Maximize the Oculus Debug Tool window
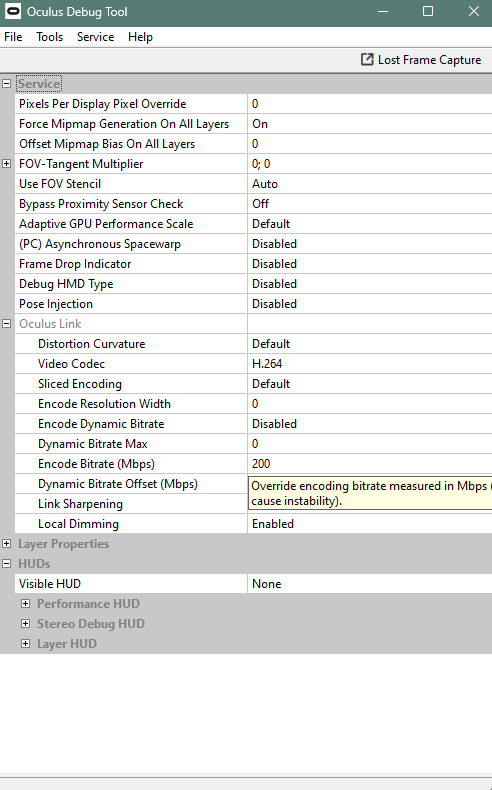The height and width of the screenshot is (790, 492). point(428,11)
